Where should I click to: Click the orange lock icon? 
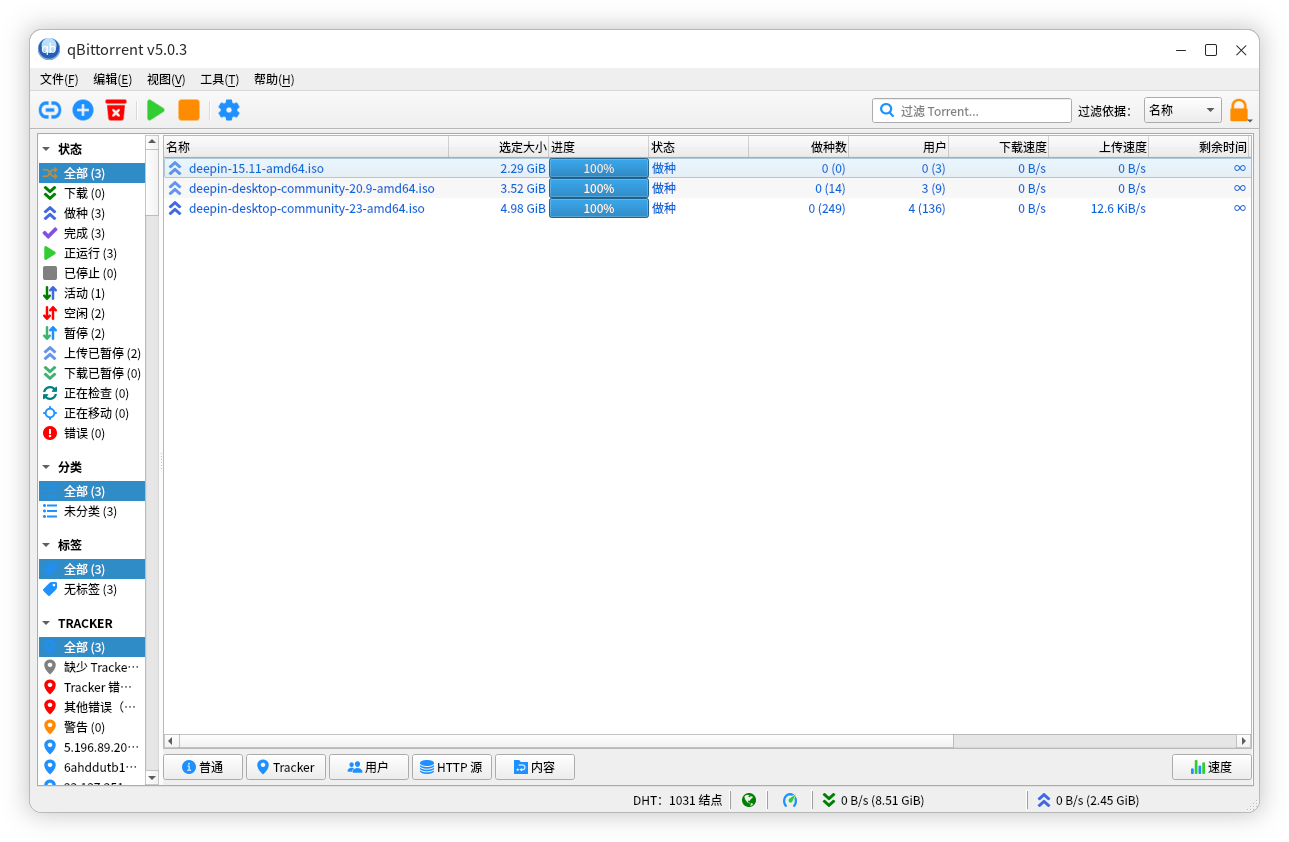tap(1239, 110)
